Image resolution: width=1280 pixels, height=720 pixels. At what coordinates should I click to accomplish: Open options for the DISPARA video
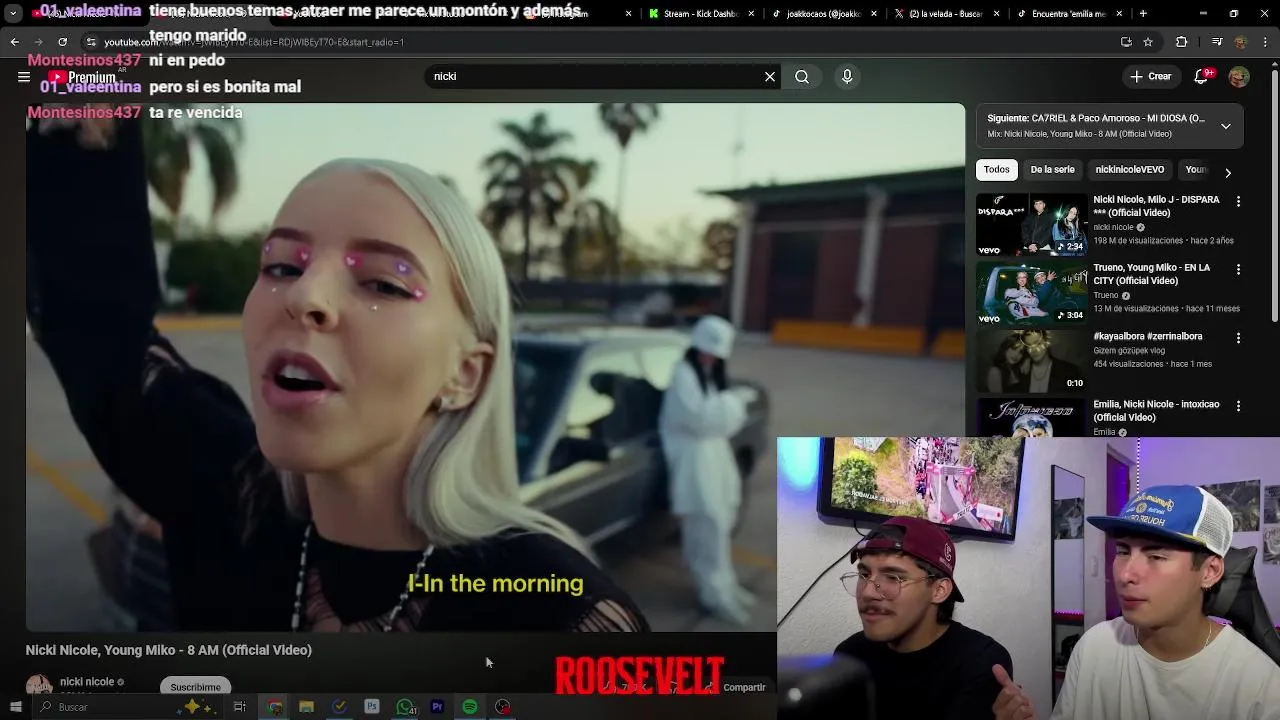click(x=1238, y=201)
